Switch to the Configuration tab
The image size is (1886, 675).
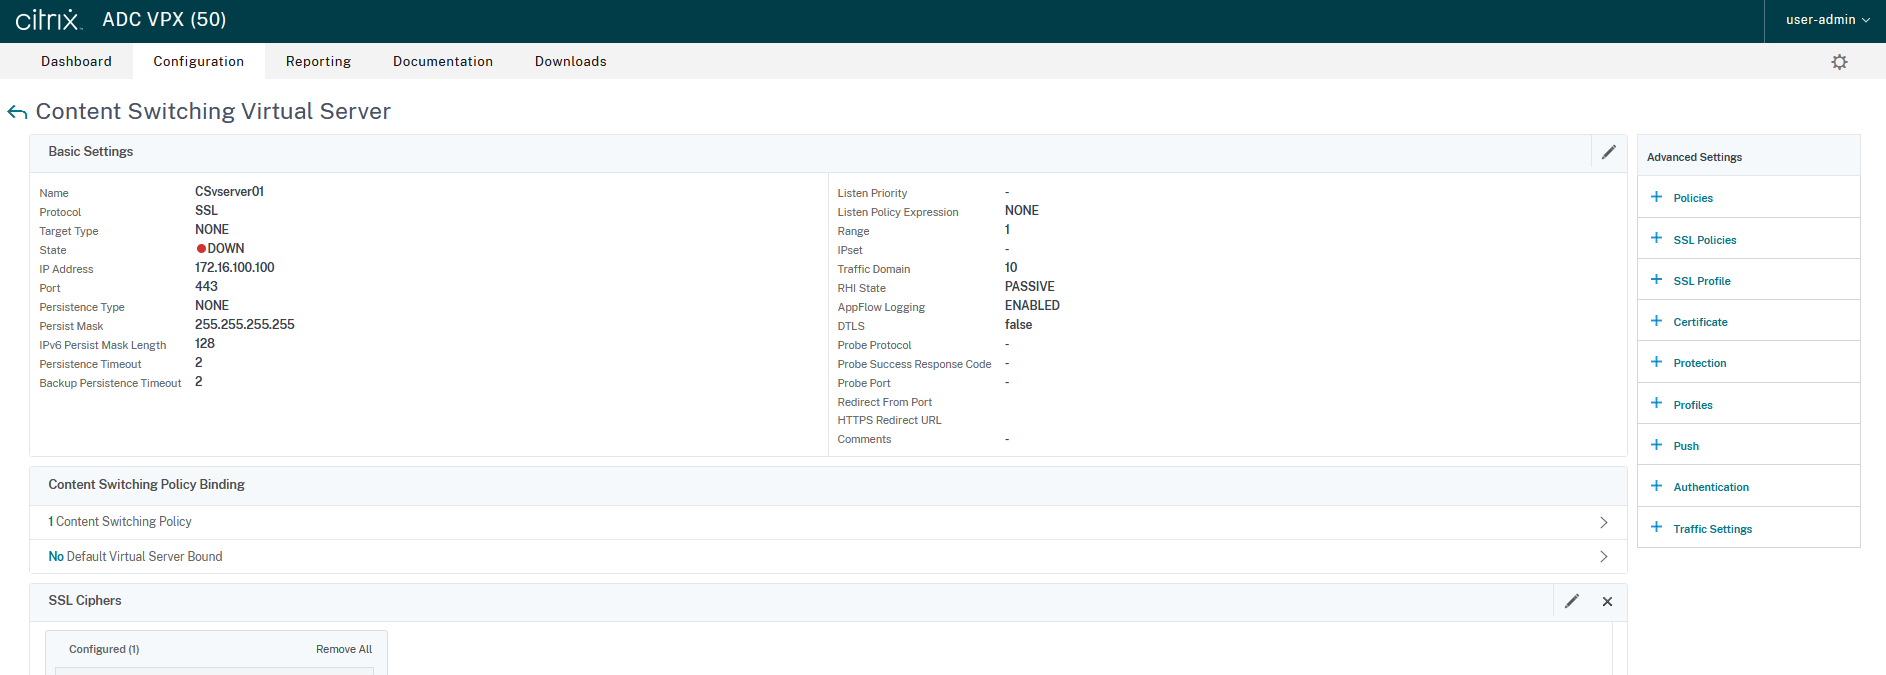point(198,61)
